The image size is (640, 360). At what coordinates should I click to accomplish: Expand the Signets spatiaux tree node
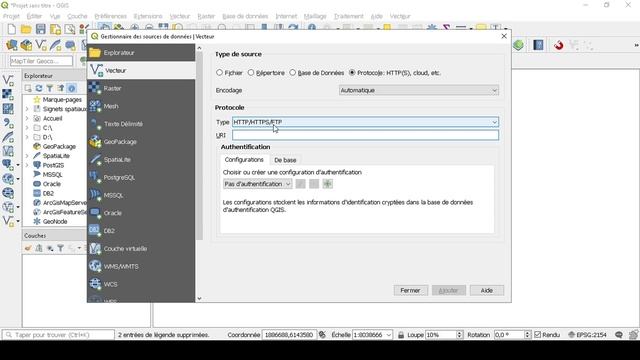point(27,109)
